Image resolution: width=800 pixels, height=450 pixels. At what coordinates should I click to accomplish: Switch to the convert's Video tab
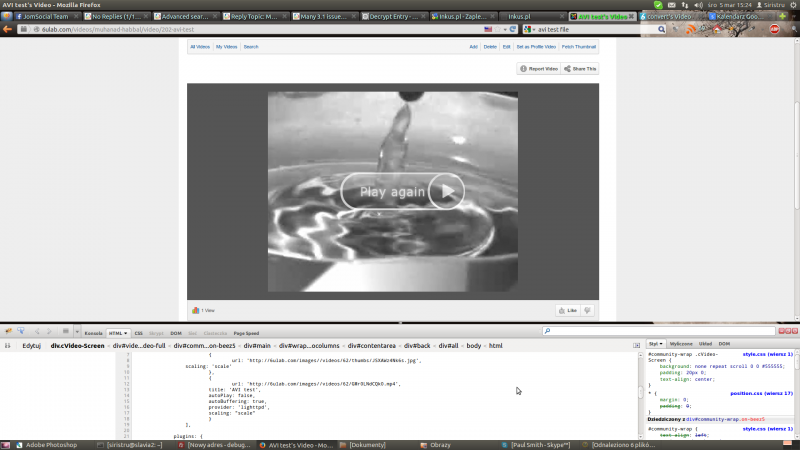(x=669, y=16)
